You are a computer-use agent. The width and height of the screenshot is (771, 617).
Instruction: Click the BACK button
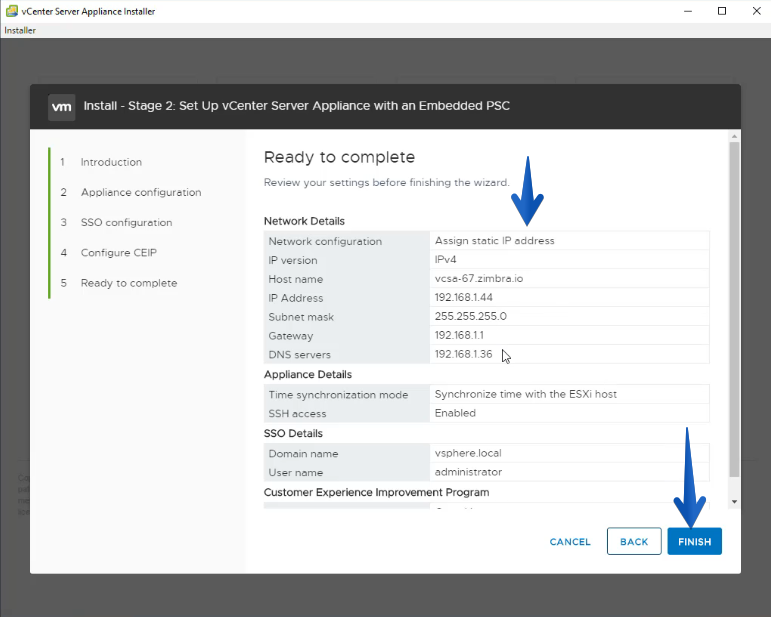634,541
